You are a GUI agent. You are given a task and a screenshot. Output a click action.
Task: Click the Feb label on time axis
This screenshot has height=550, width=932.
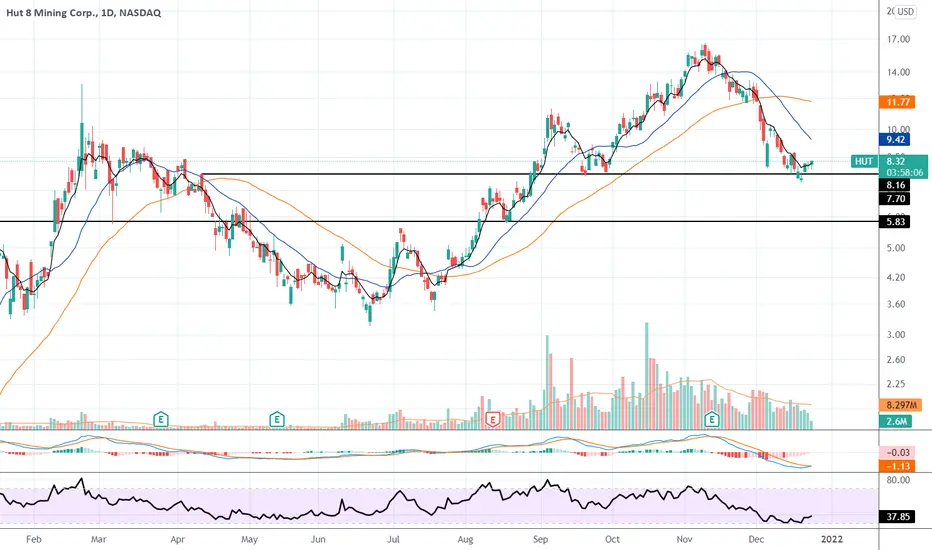tap(34, 539)
